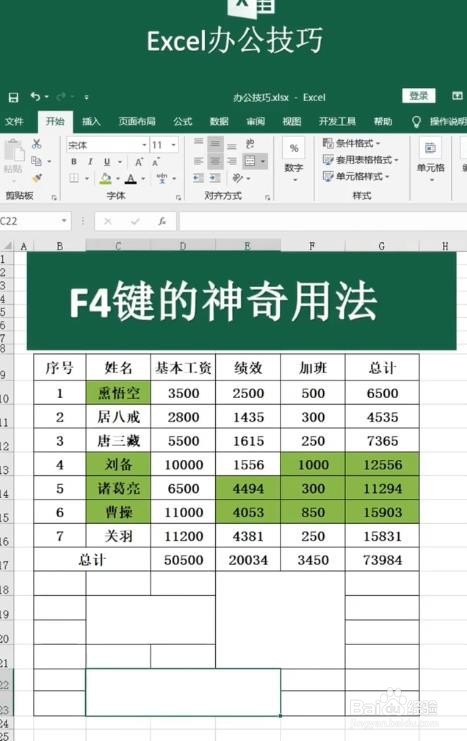Click the 登录 sign-in button
This screenshot has width=467, height=741.
(x=419, y=96)
